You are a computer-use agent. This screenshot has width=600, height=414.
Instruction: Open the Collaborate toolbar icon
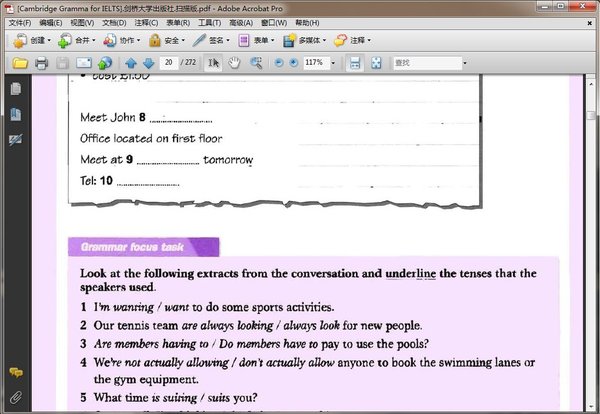point(110,40)
